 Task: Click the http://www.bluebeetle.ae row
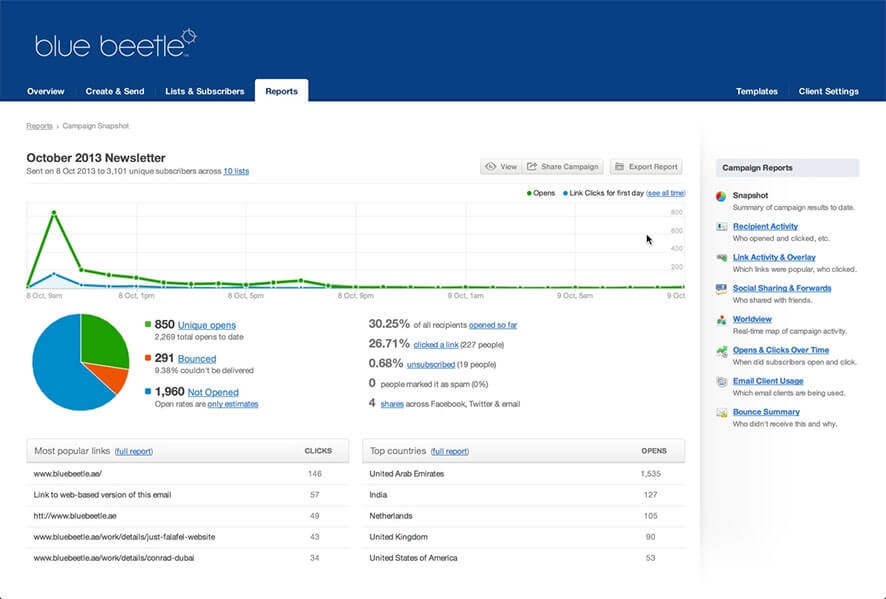pos(188,516)
